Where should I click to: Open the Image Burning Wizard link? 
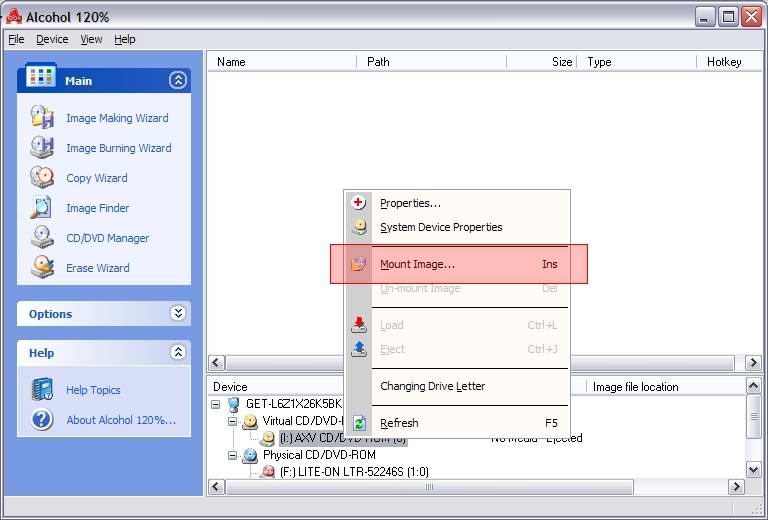119,148
